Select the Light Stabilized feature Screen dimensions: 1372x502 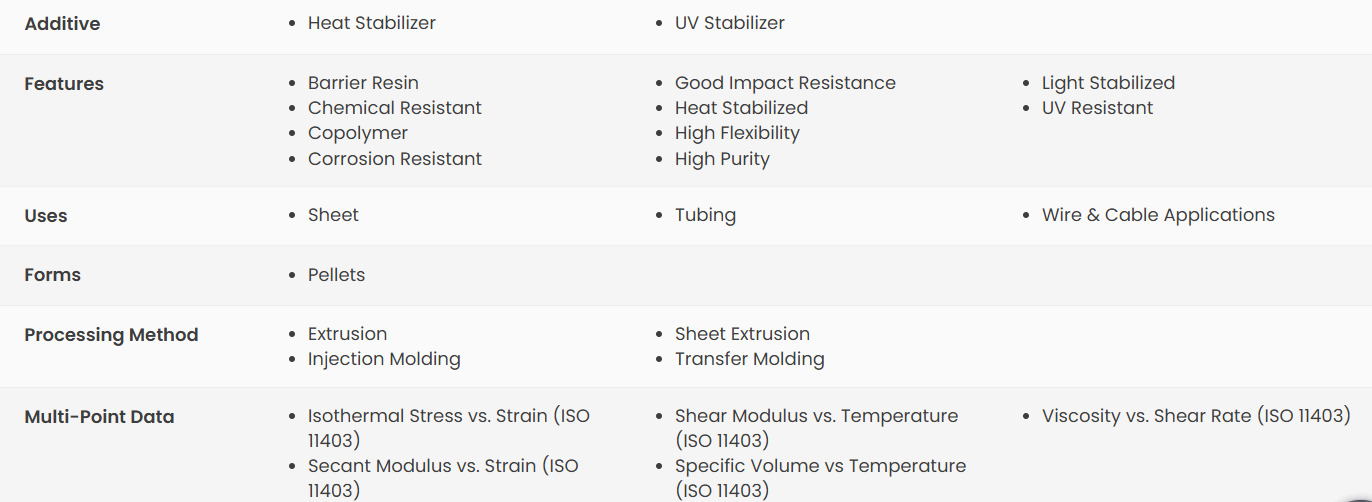[x=1108, y=83]
